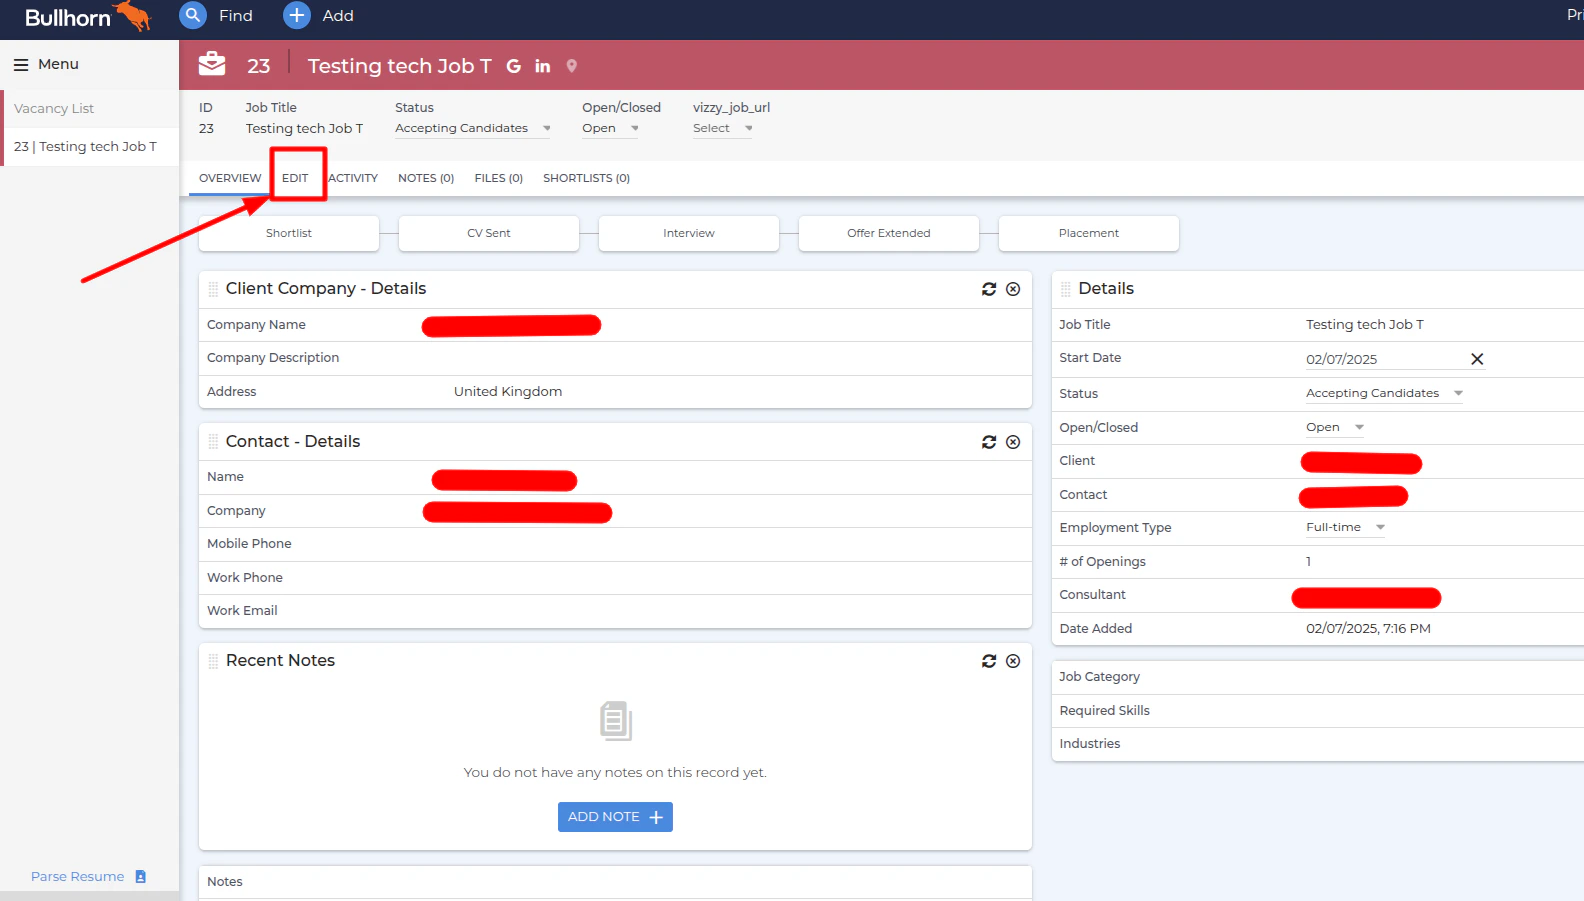The image size is (1584, 901).
Task: Close the Recent Notes card
Action: pos(1013,661)
